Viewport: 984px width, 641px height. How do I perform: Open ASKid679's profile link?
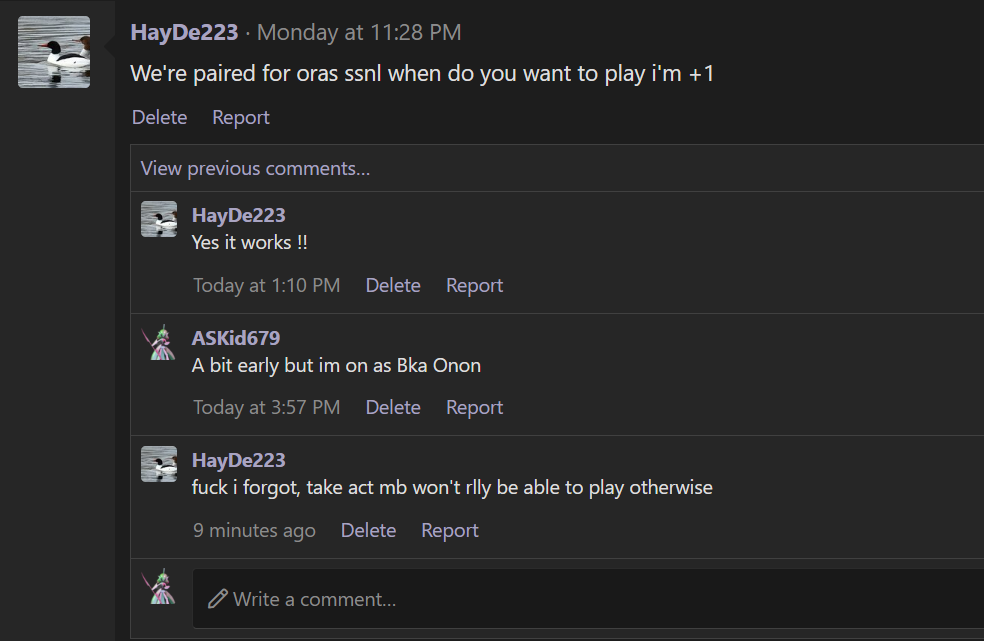pyautogui.click(x=236, y=338)
